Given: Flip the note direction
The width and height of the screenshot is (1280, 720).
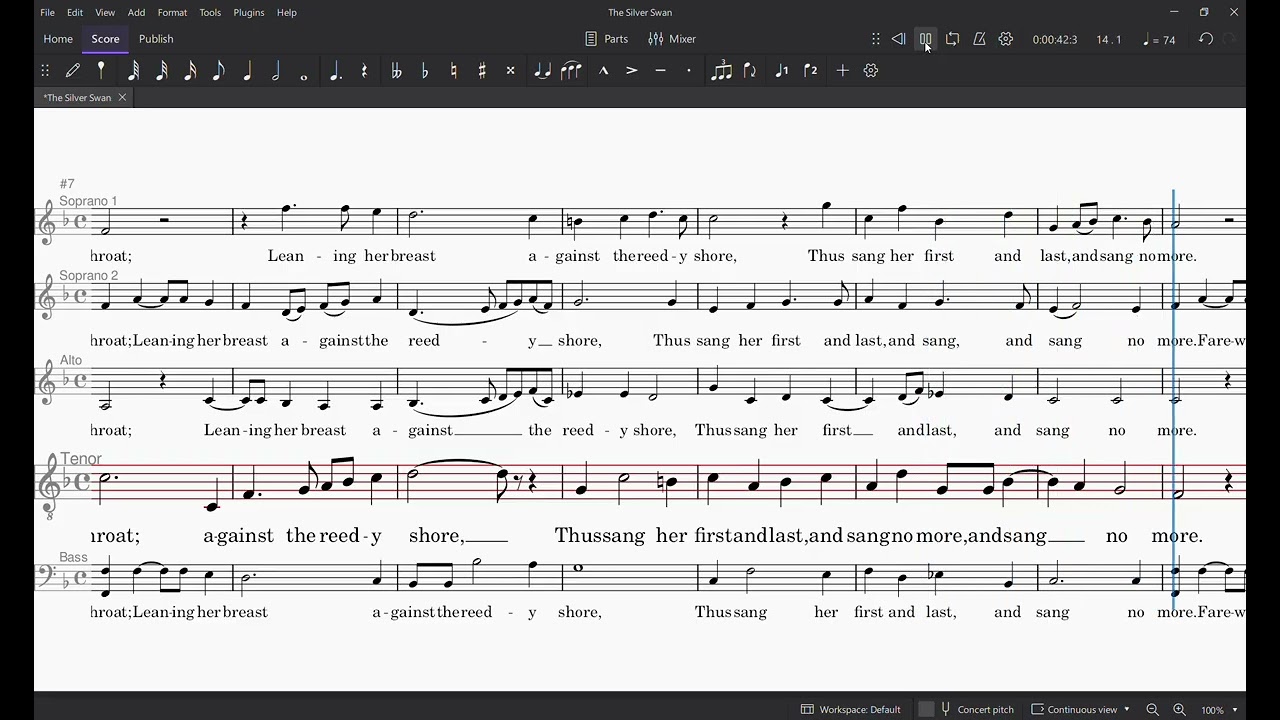Looking at the screenshot, I should 750,71.
